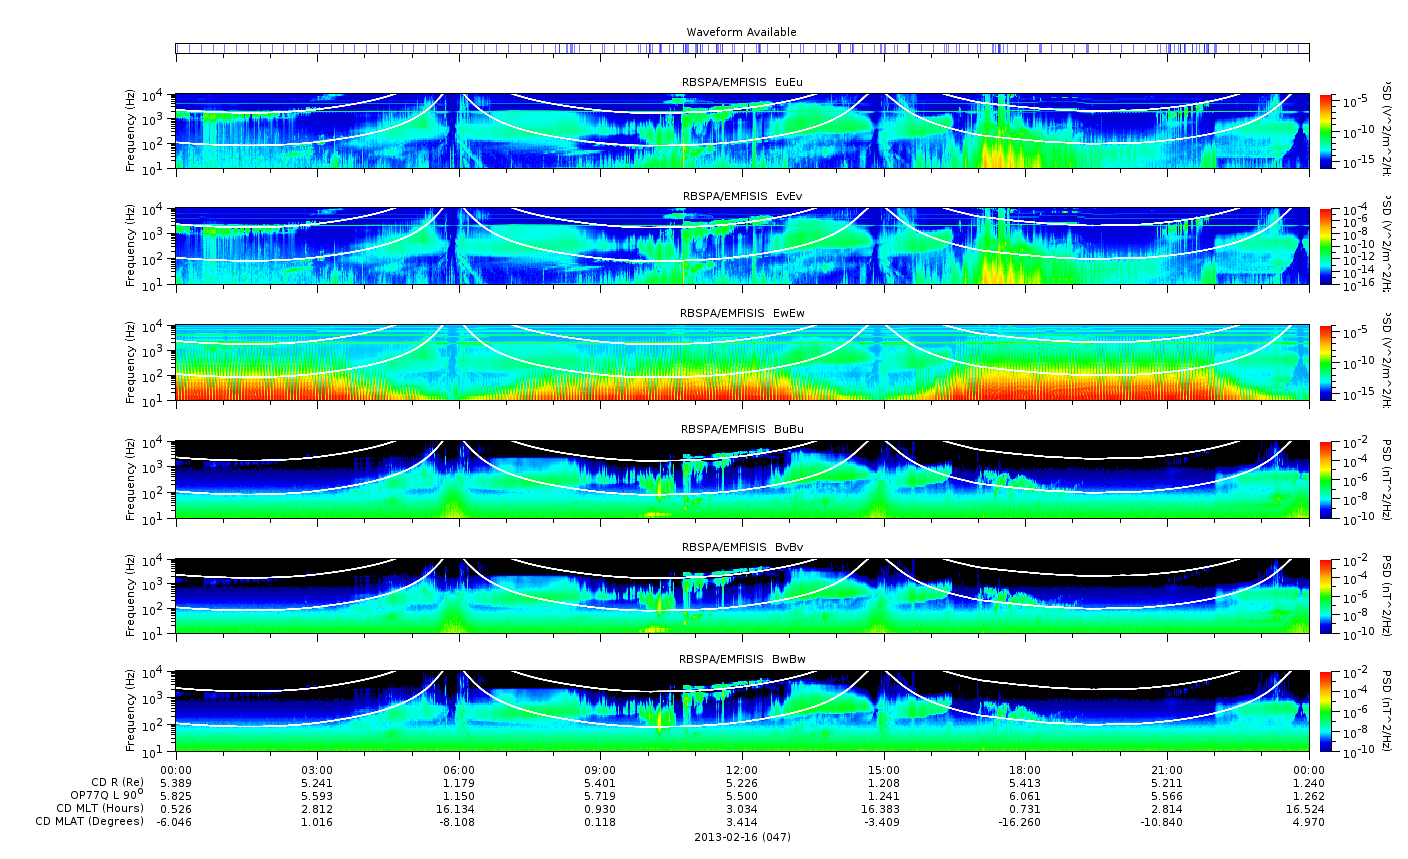Click the EwEw color scale bar
The height and width of the screenshot is (859, 1408).
1327,362
